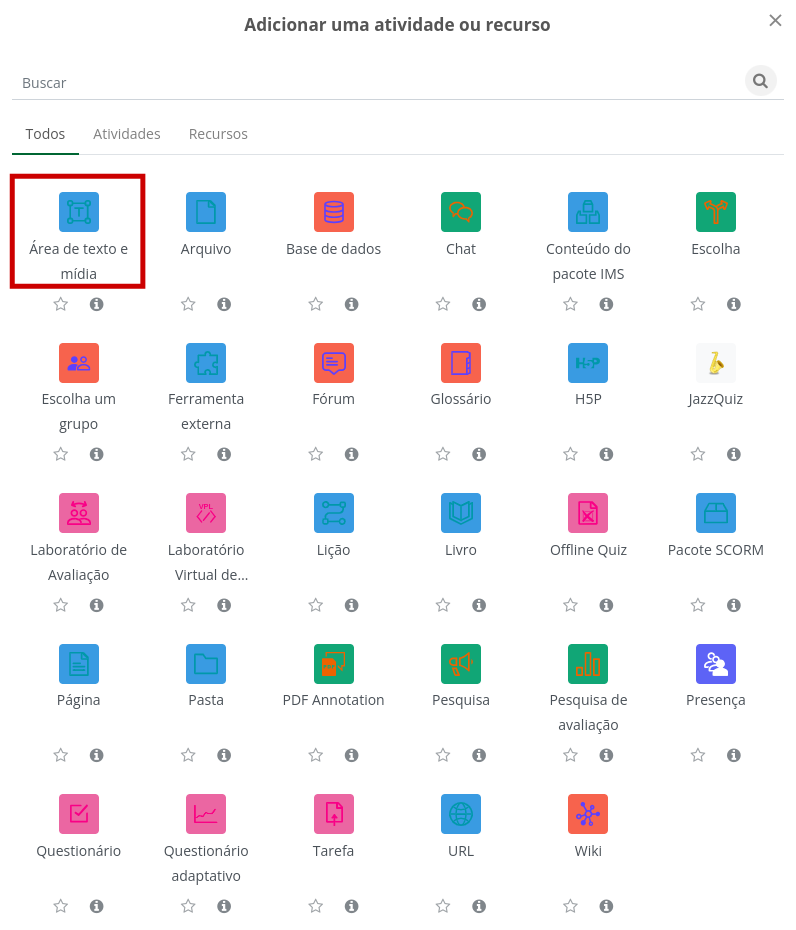Screen dimensions: 796x930
Task: Select the Pesquisa de avaliação chart icon
Action: 588,664
